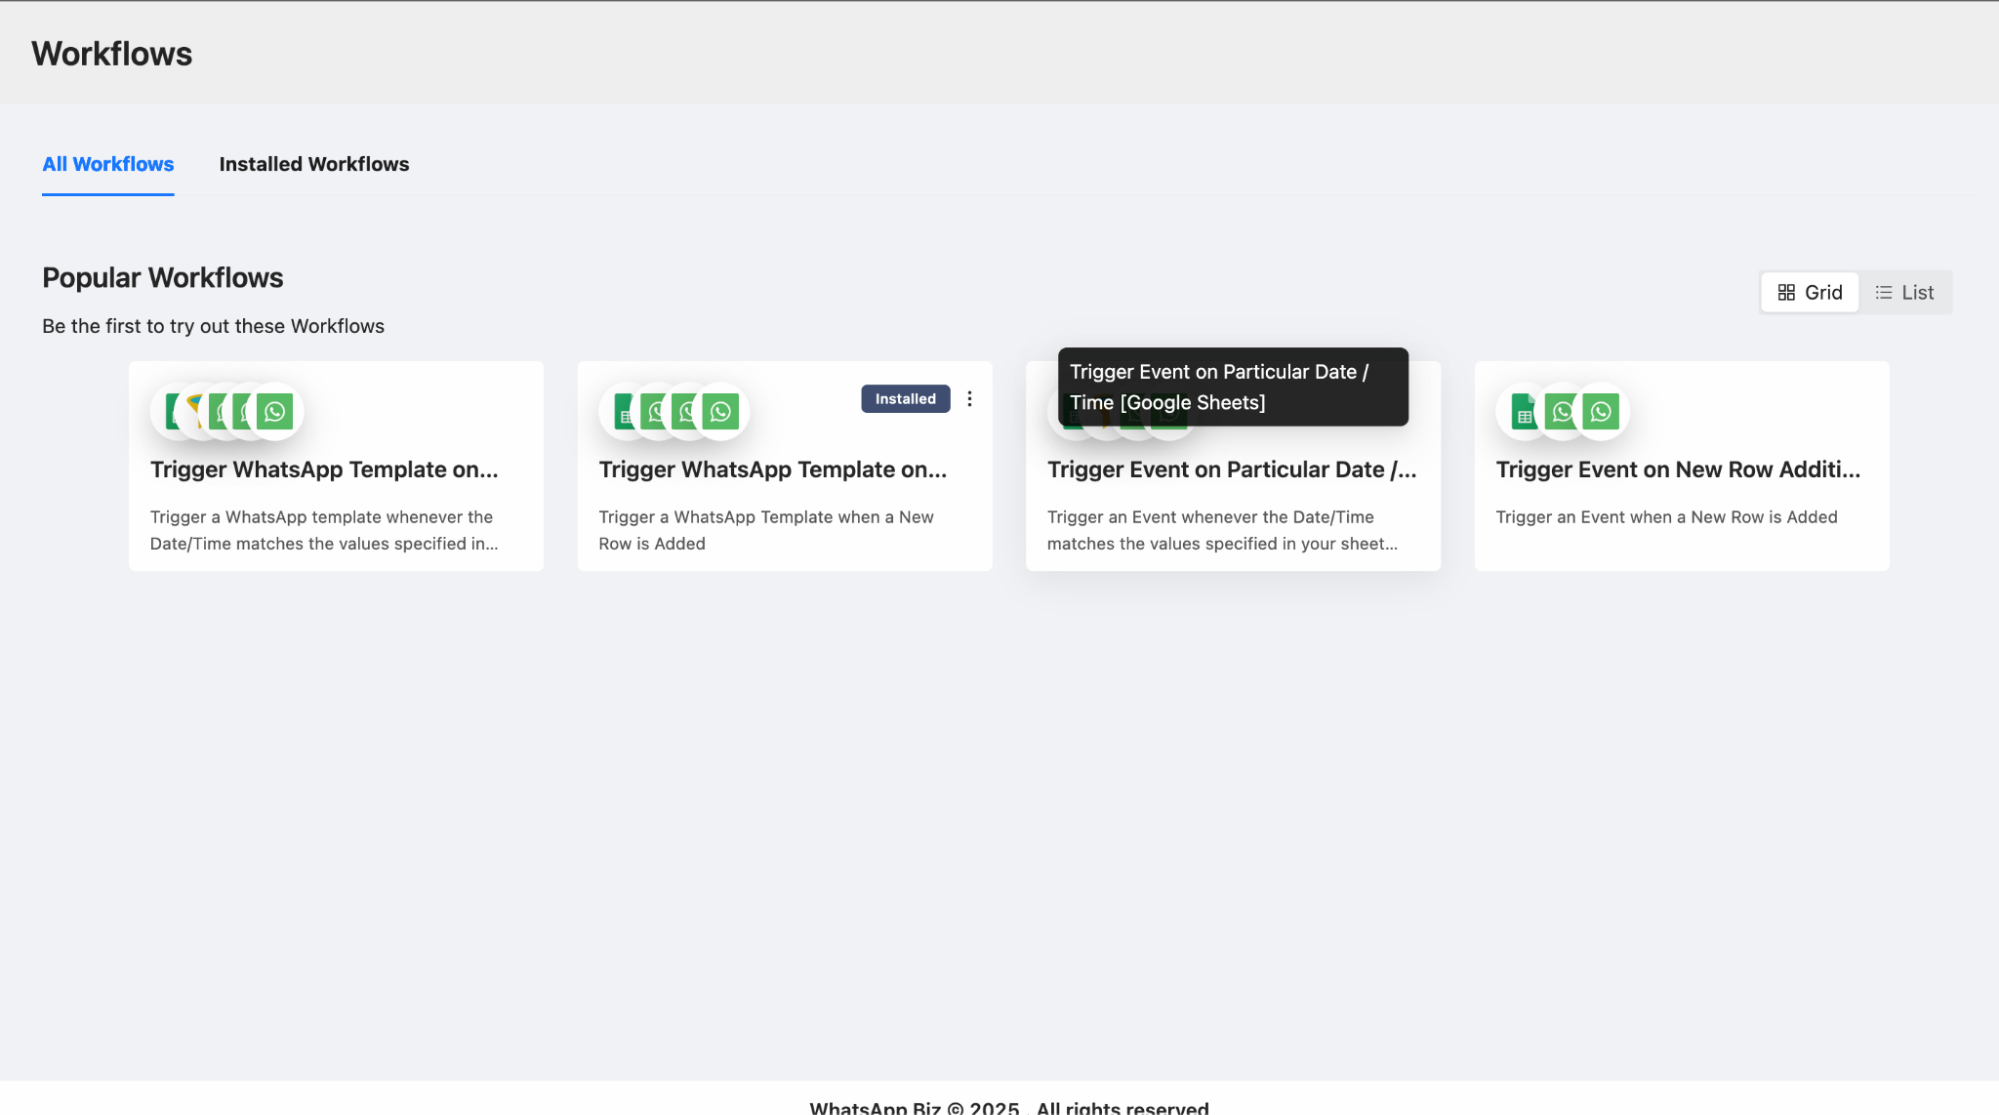The image size is (1999, 1115).
Task: Click Google Sheets icon on New Row Addition card
Action: [1523, 412]
